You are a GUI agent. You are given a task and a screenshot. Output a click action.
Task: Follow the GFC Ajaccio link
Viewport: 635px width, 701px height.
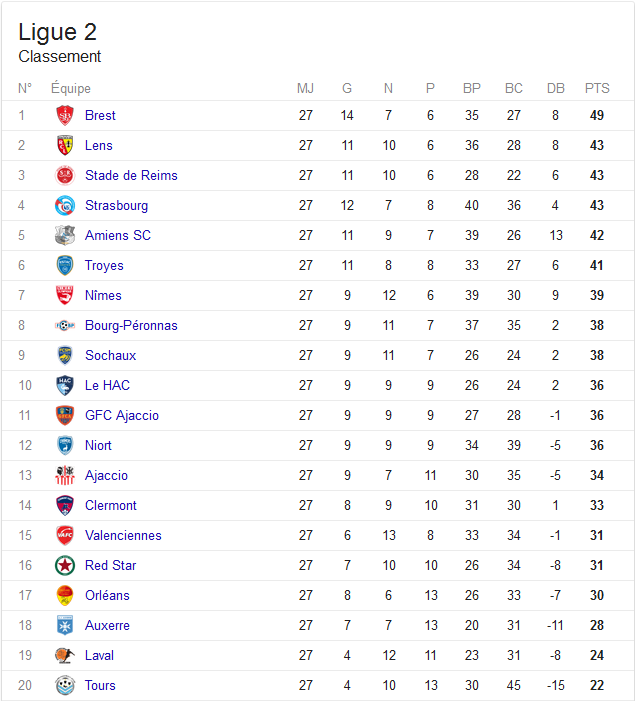pyautogui.click(x=122, y=415)
